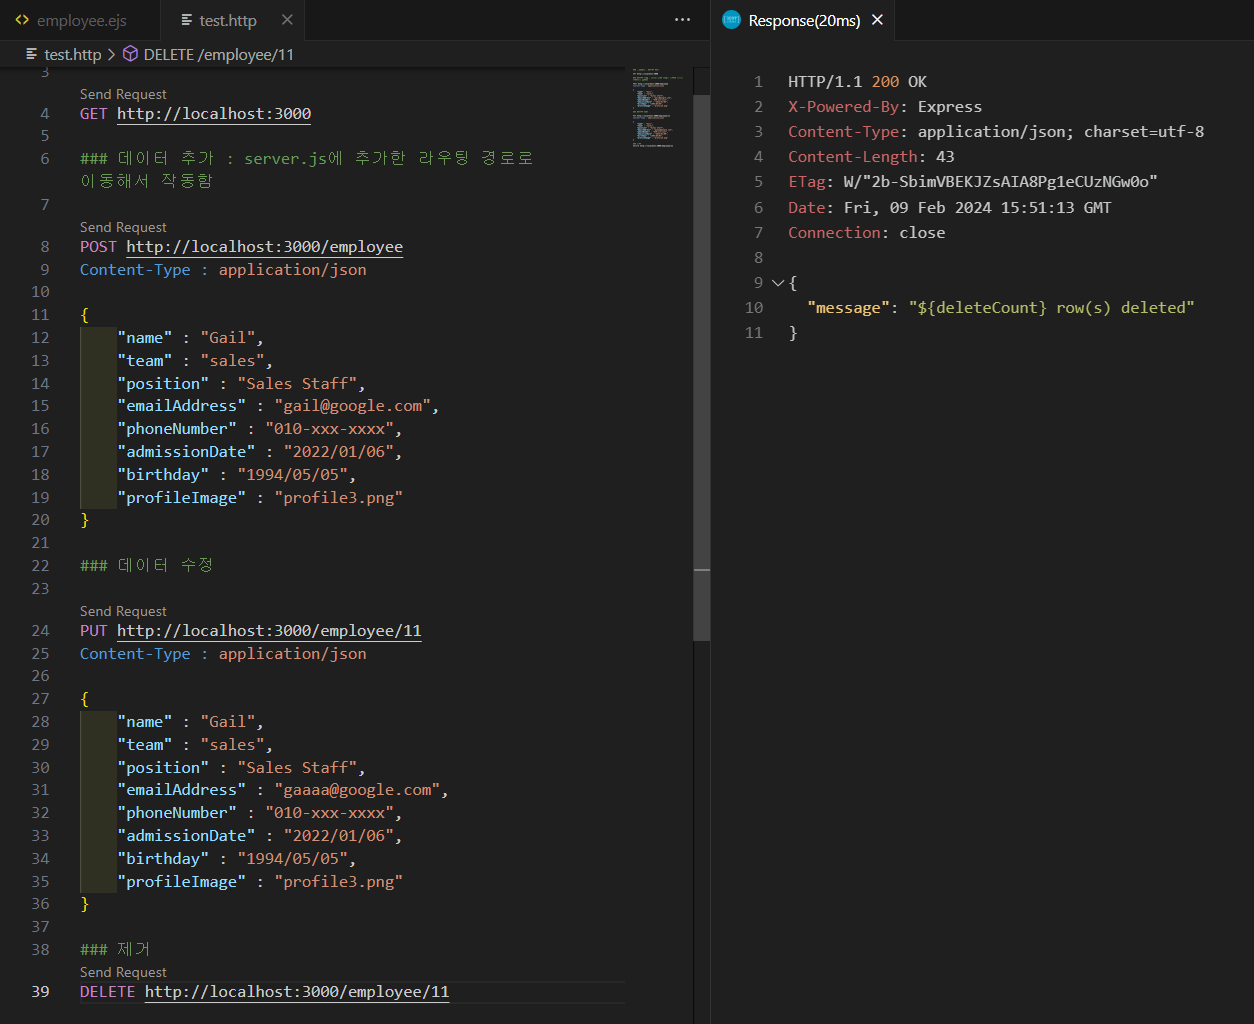Open PUT http://localhost:3000/employee/11 link
The image size is (1254, 1024).
coord(269,631)
